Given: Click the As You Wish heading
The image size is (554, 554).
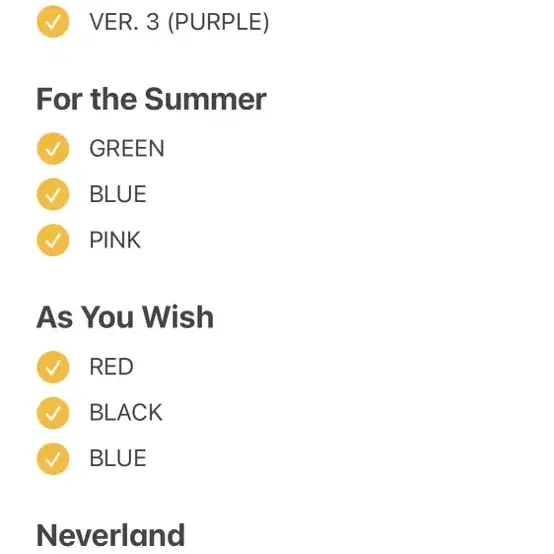Looking at the screenshot, I should pos(125,317).
